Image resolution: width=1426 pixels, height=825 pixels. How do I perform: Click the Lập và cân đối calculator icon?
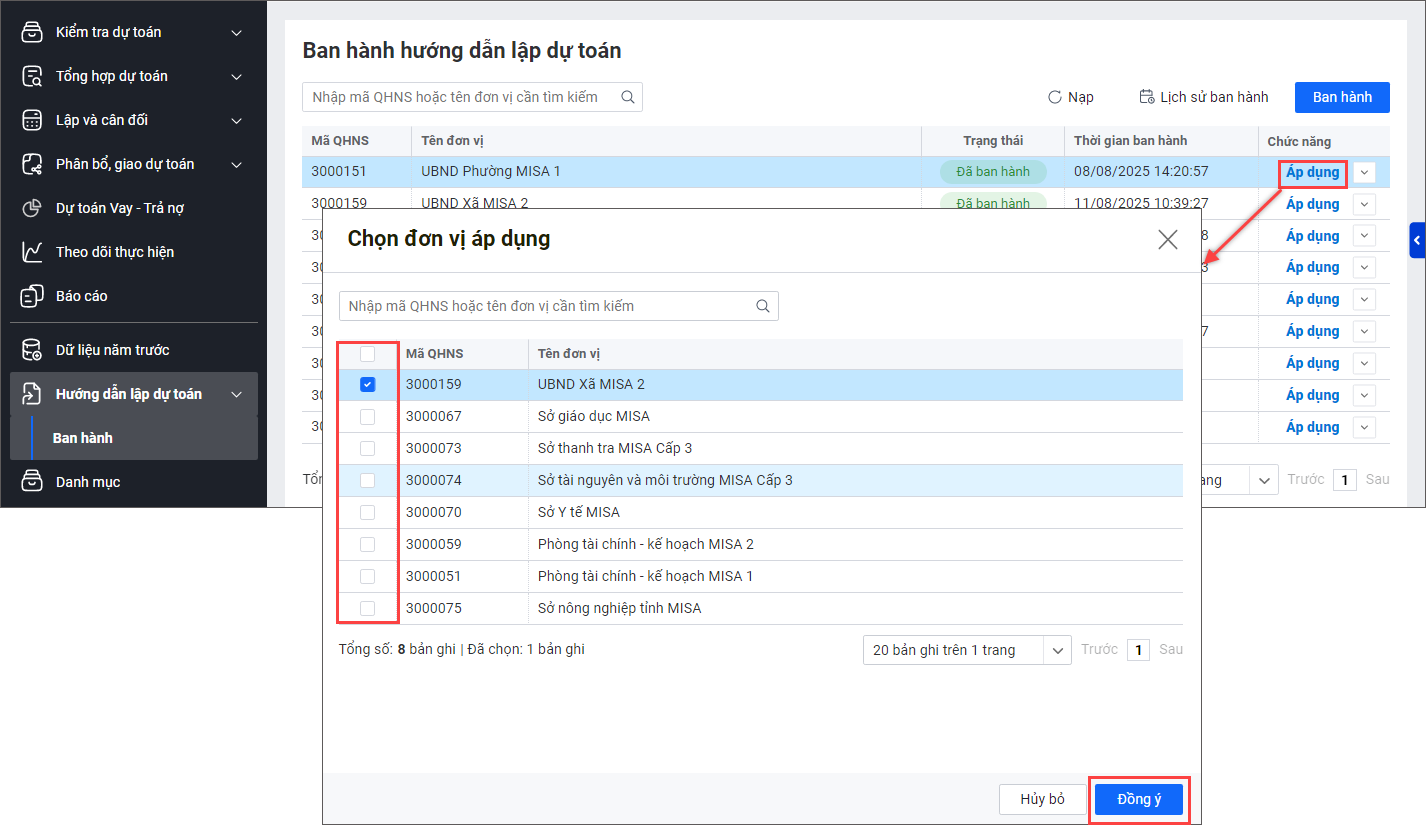coord(32,120)
